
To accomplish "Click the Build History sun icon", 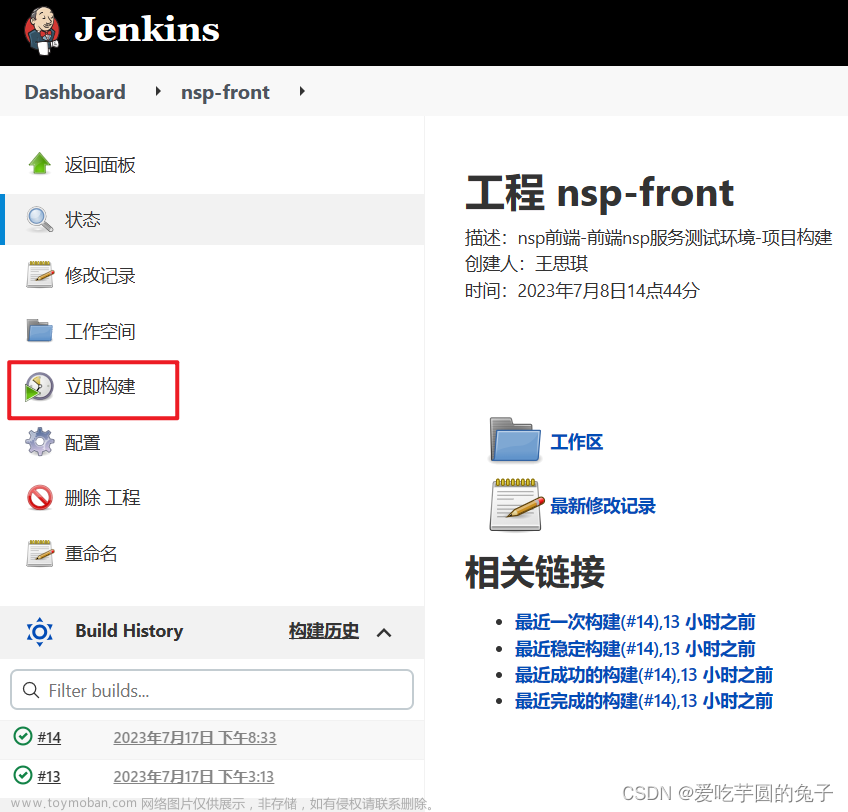I will 39,631.
